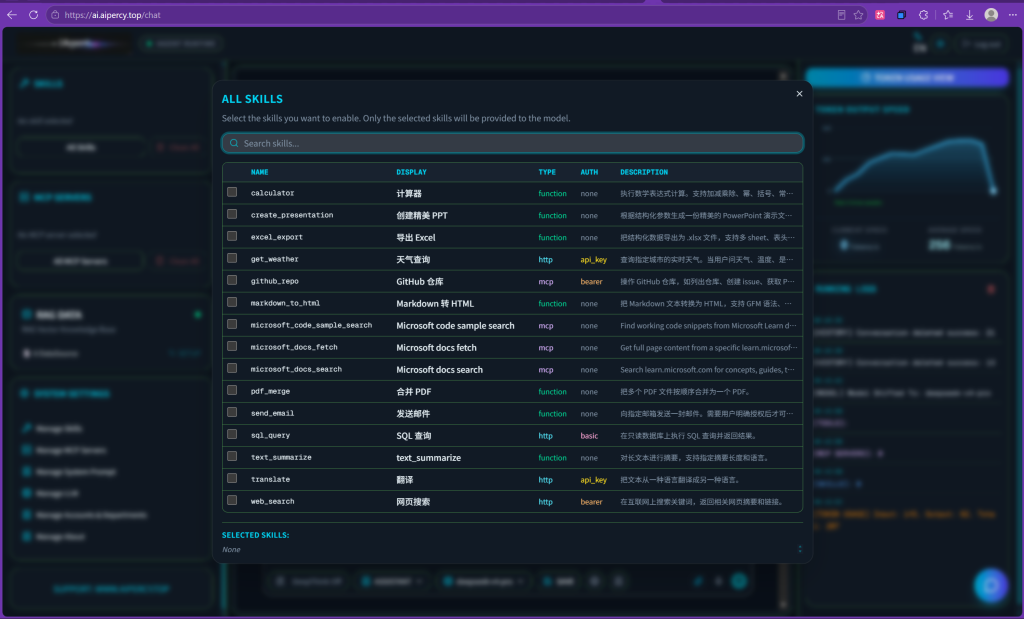Screen dimensions: 1024x619
Task: Check the translate skill checkbox
Action: [x=232, y=479]
